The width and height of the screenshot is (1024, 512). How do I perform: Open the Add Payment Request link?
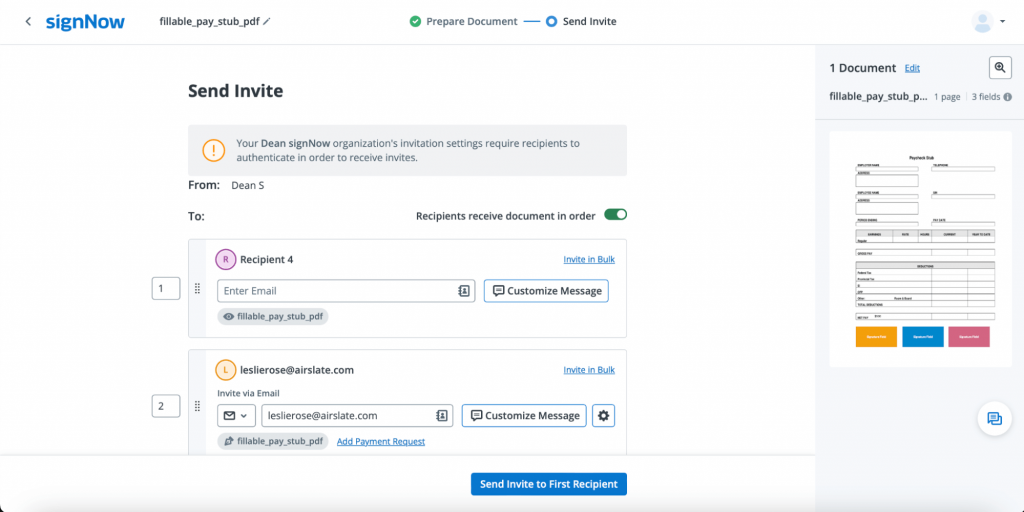pos(381,442)
